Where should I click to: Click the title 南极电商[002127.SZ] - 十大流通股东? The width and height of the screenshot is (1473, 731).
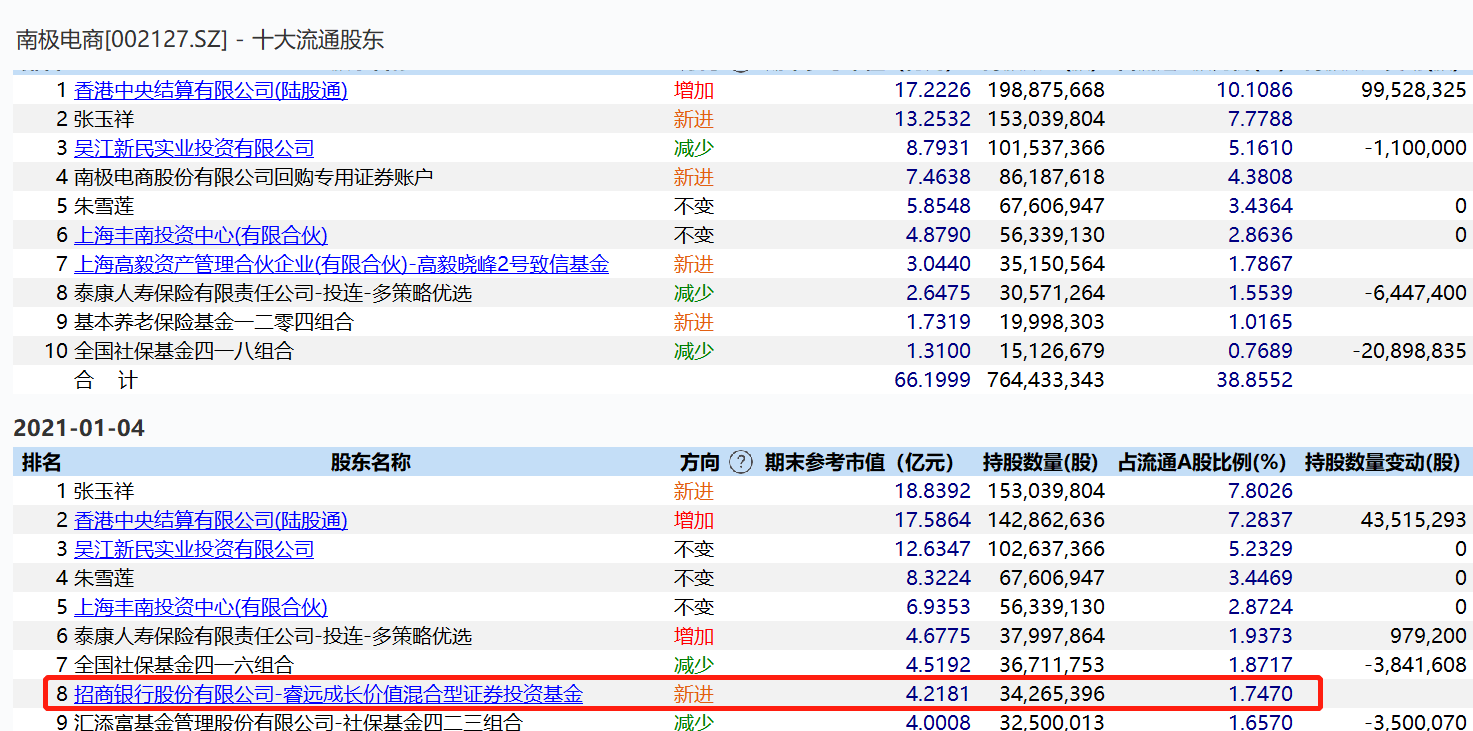pos(200,40)
